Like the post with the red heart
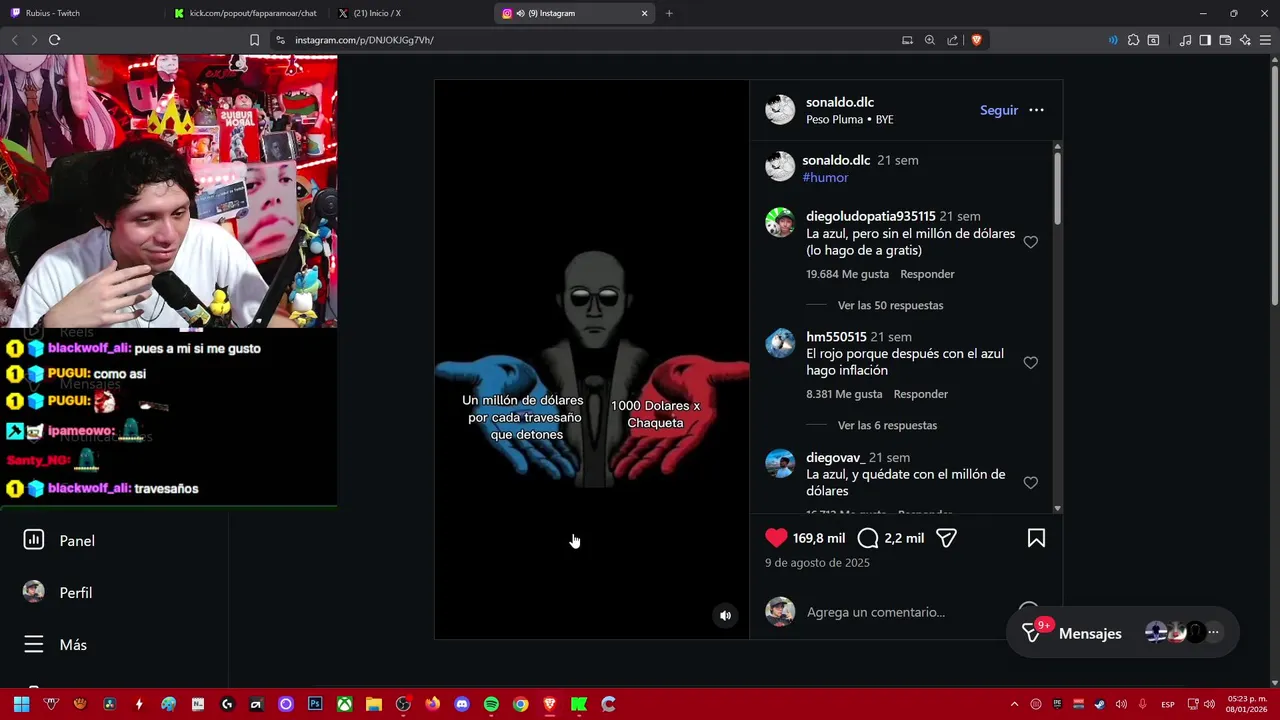Viewport: 1280px width, 720px height. pos(776,538)
